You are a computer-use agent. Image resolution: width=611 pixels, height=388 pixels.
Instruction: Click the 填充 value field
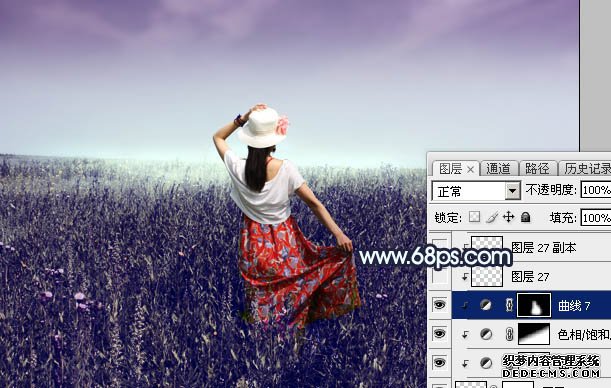pos(596,217)
